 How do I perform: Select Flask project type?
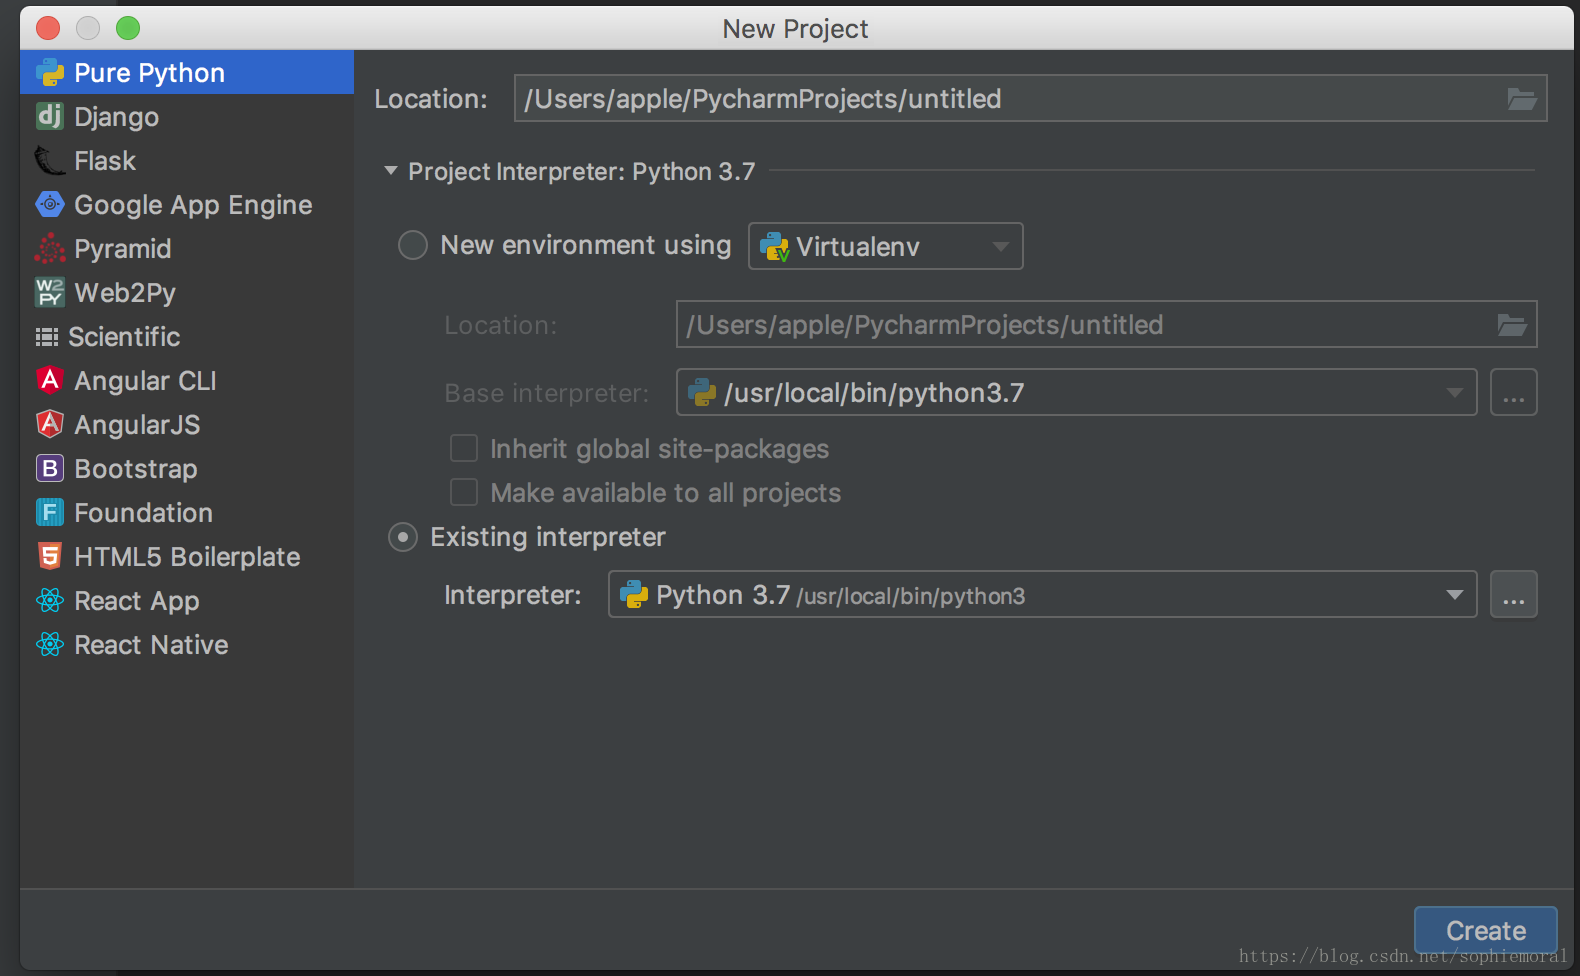click(105, 161)
